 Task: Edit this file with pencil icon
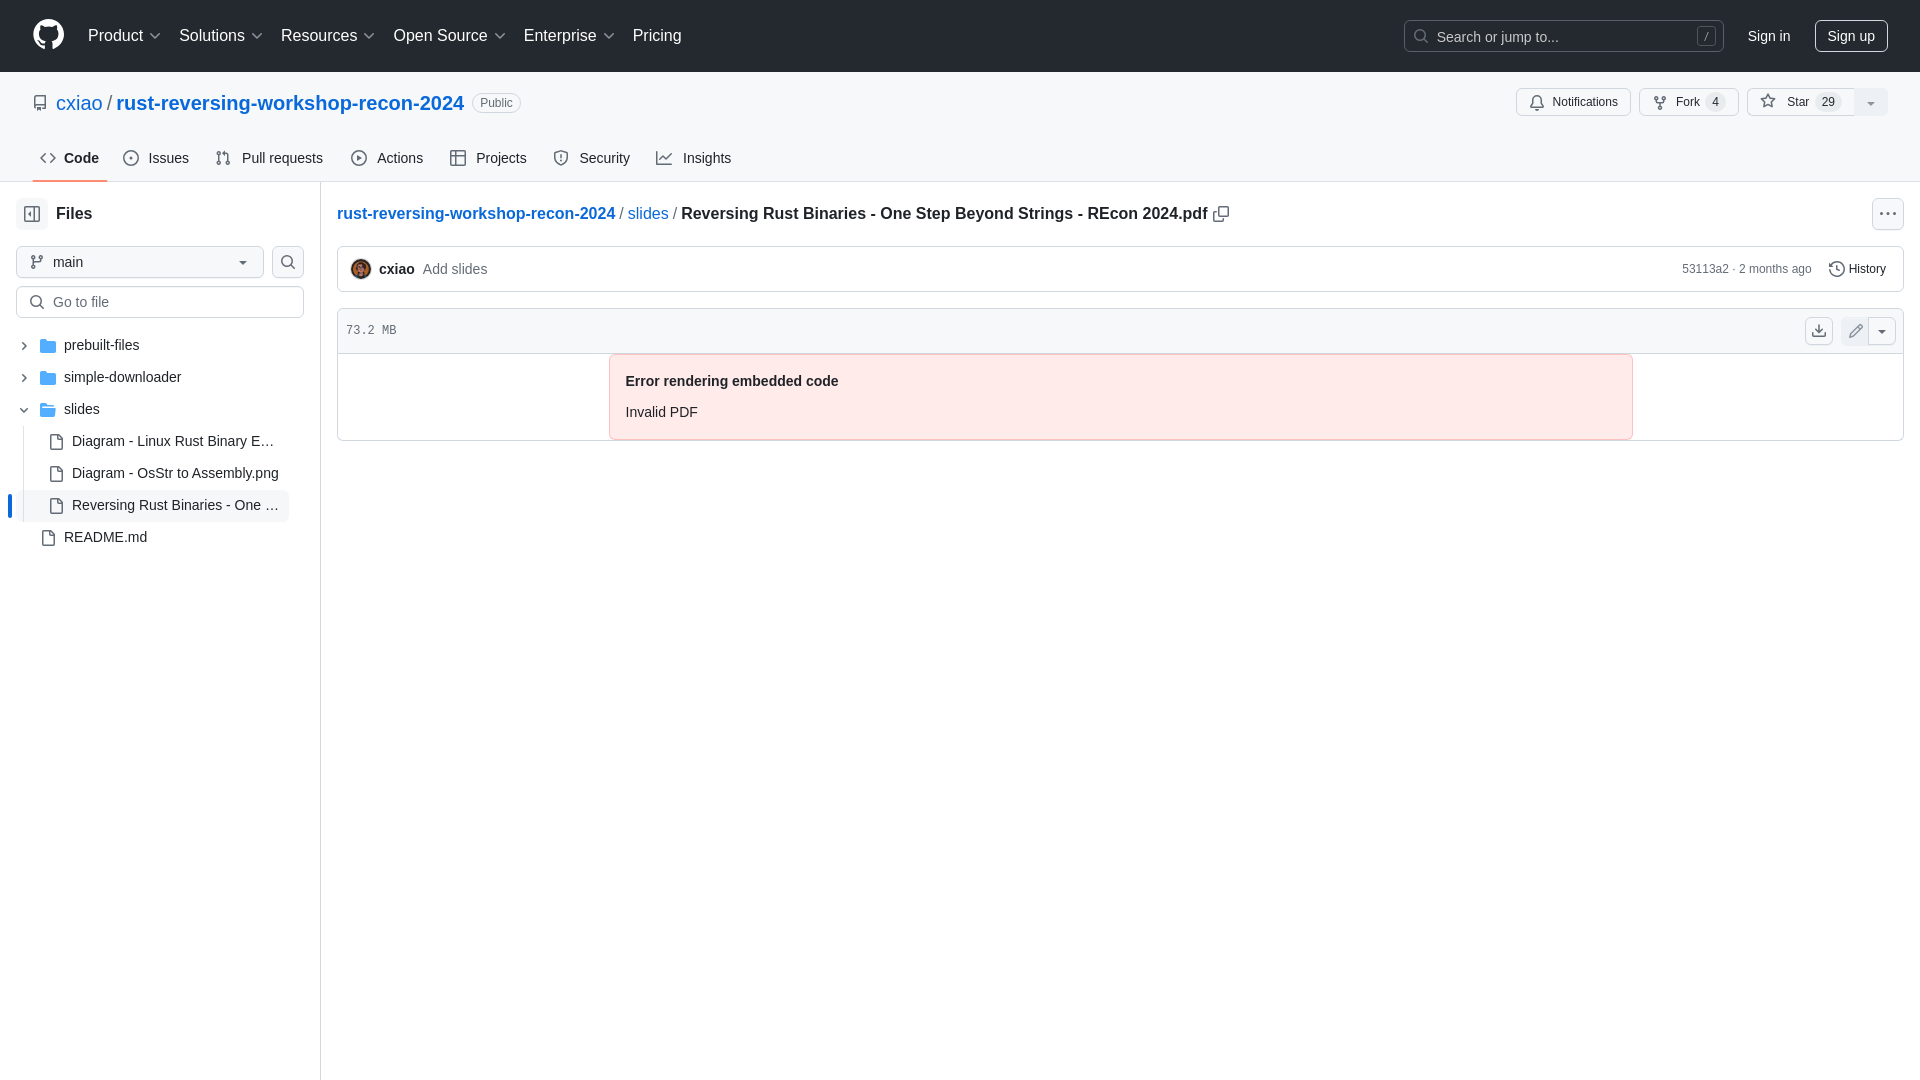coord(1855,331)
